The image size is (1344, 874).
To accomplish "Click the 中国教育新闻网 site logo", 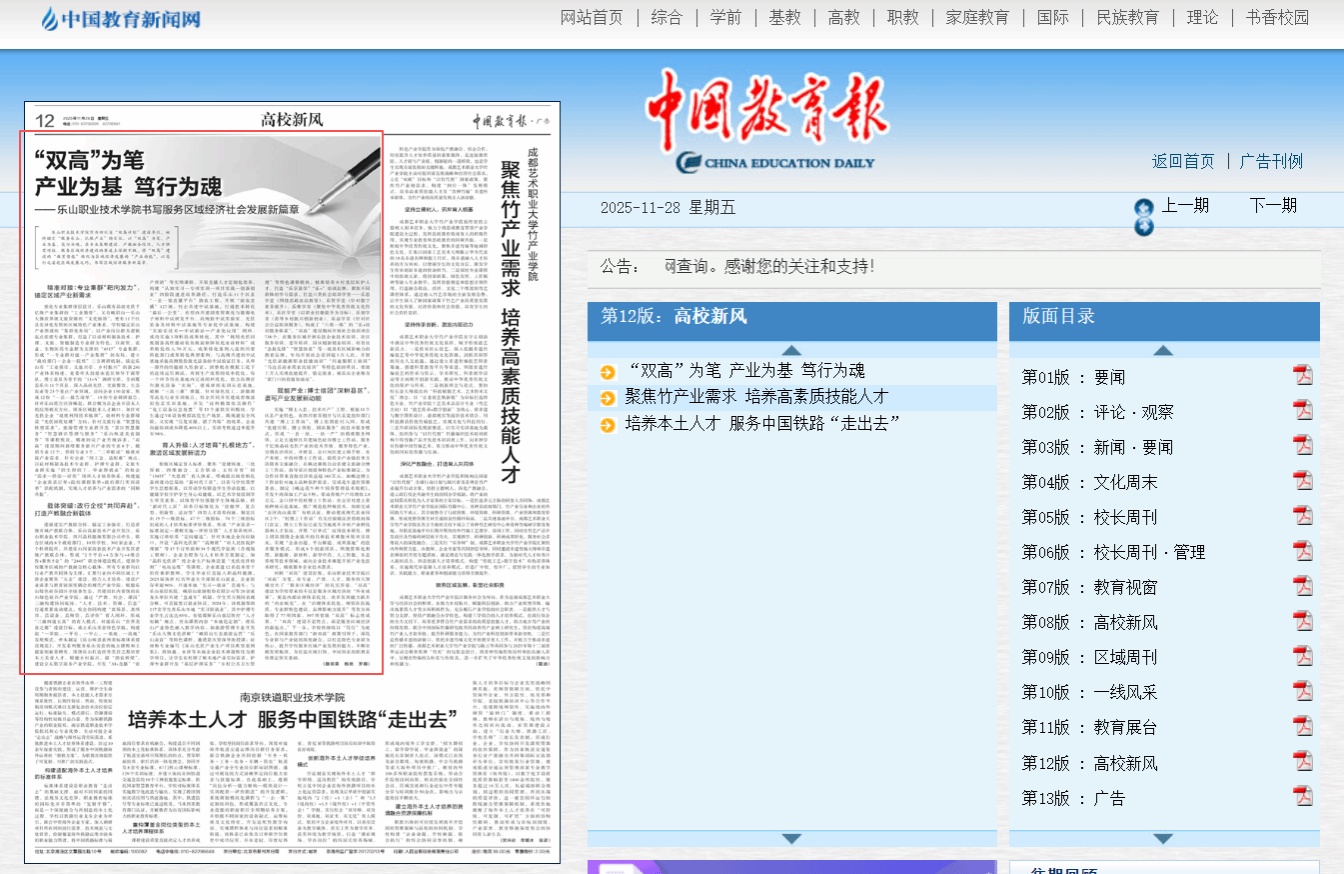I will (121, 19).
